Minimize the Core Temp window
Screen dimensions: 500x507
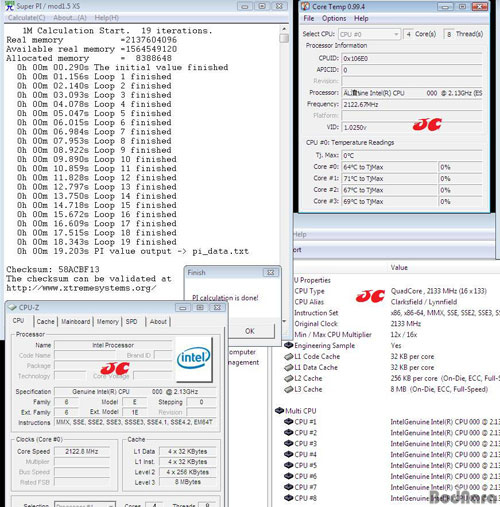pos(445,7)
